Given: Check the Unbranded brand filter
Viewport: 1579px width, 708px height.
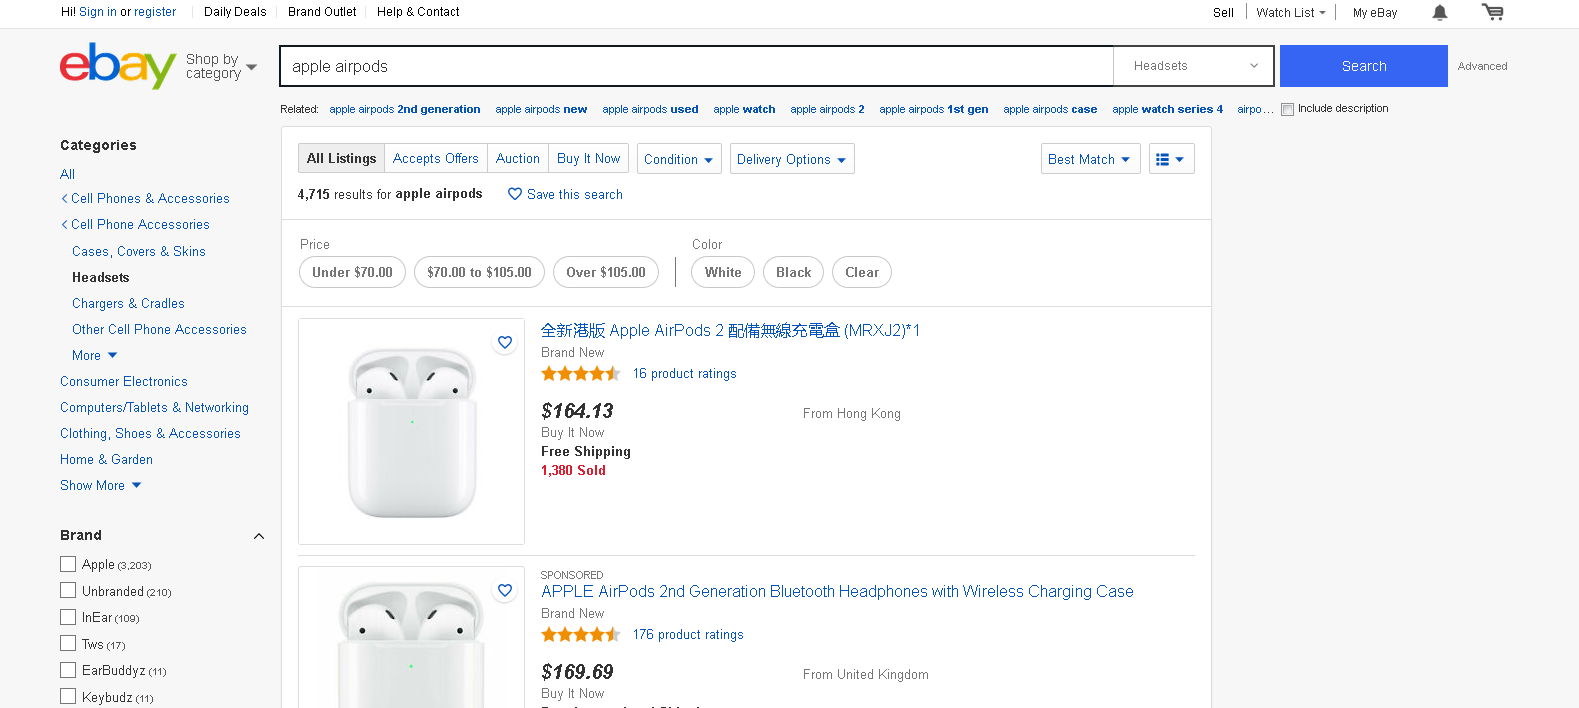Looking at the screenshot, I should [68, 590].
